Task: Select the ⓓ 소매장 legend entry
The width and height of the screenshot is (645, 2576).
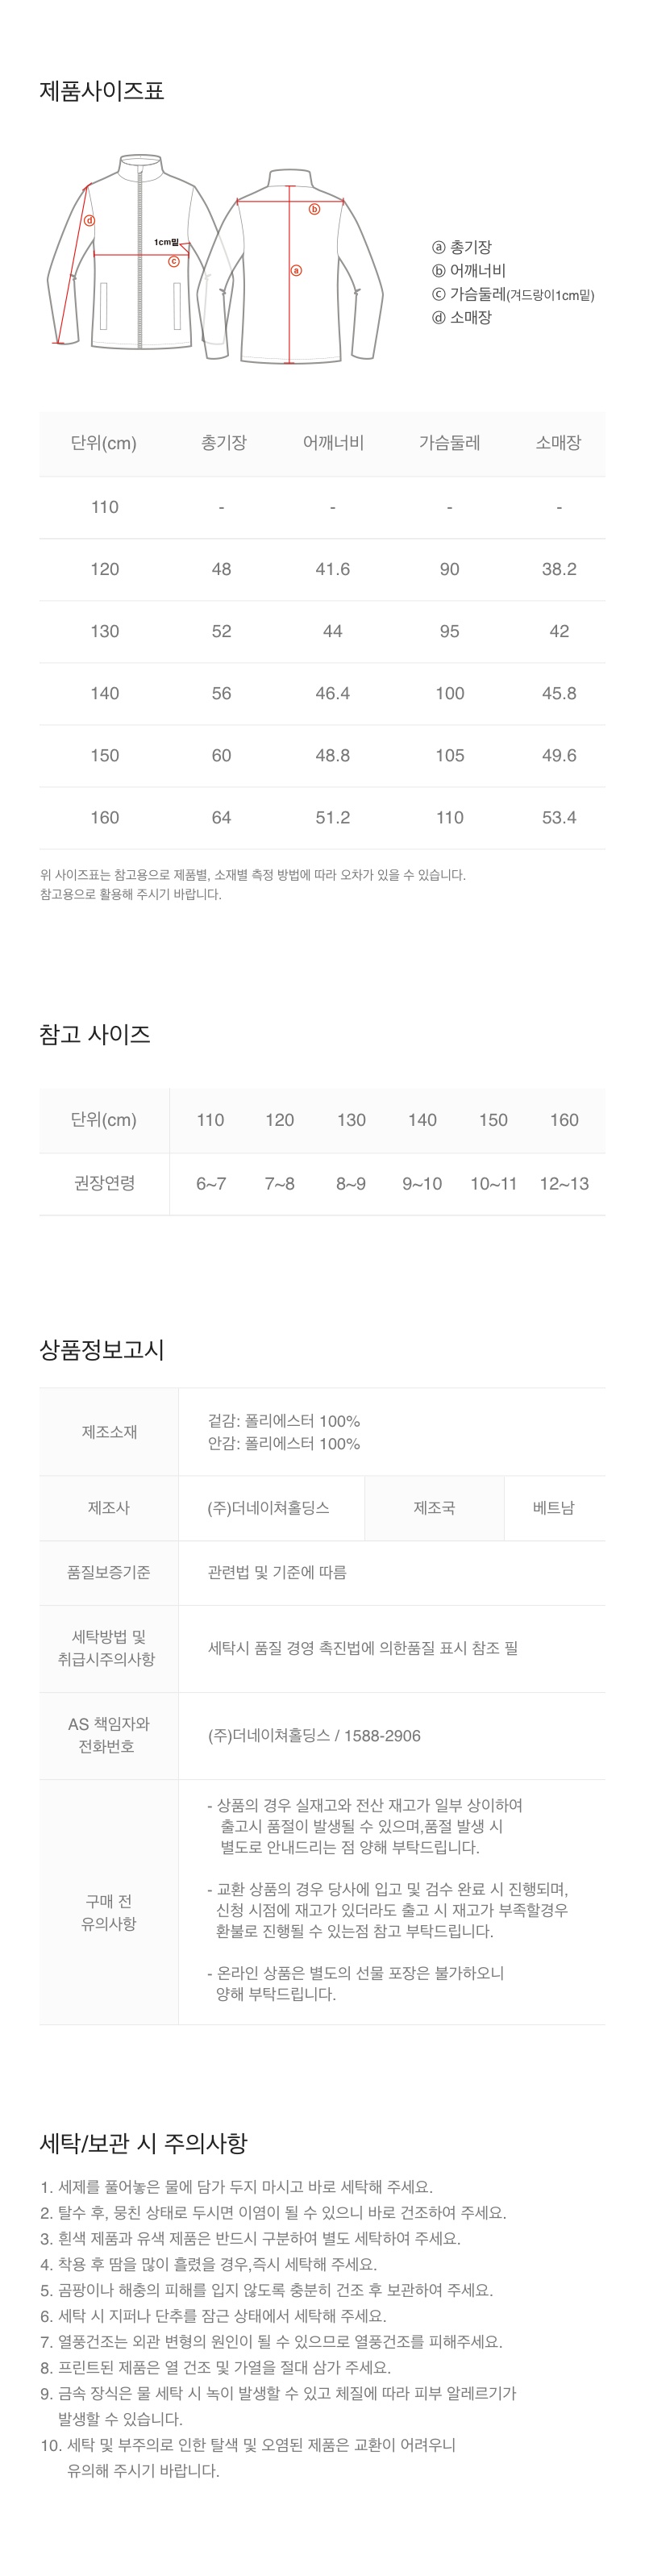Action: [x=462, y=317]
